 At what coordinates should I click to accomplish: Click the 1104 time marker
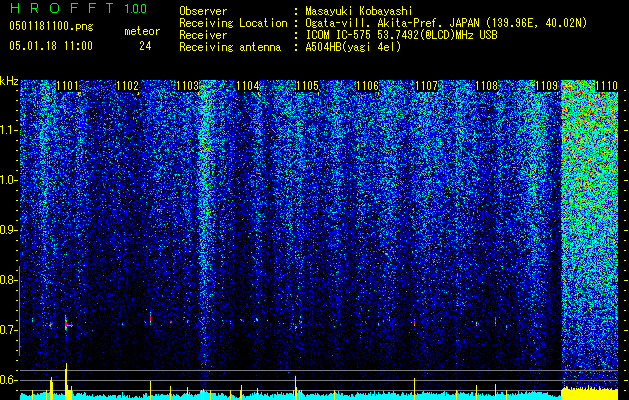pos(248,86)
